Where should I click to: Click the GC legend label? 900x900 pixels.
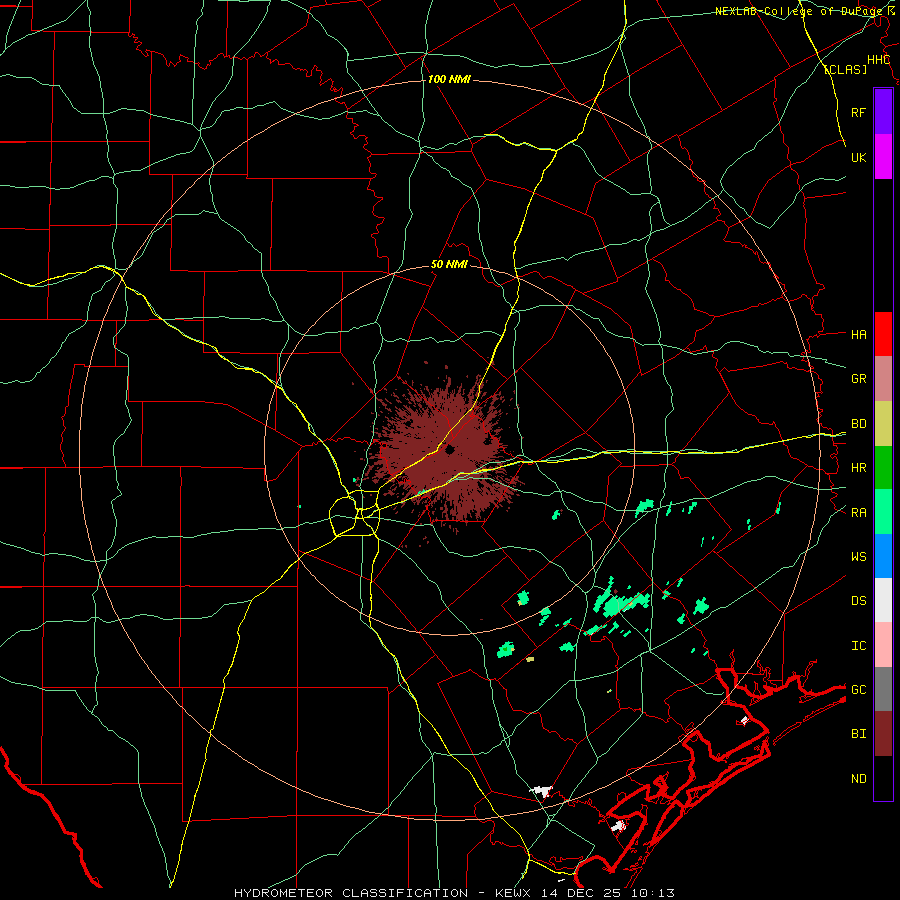pos(858,690)
